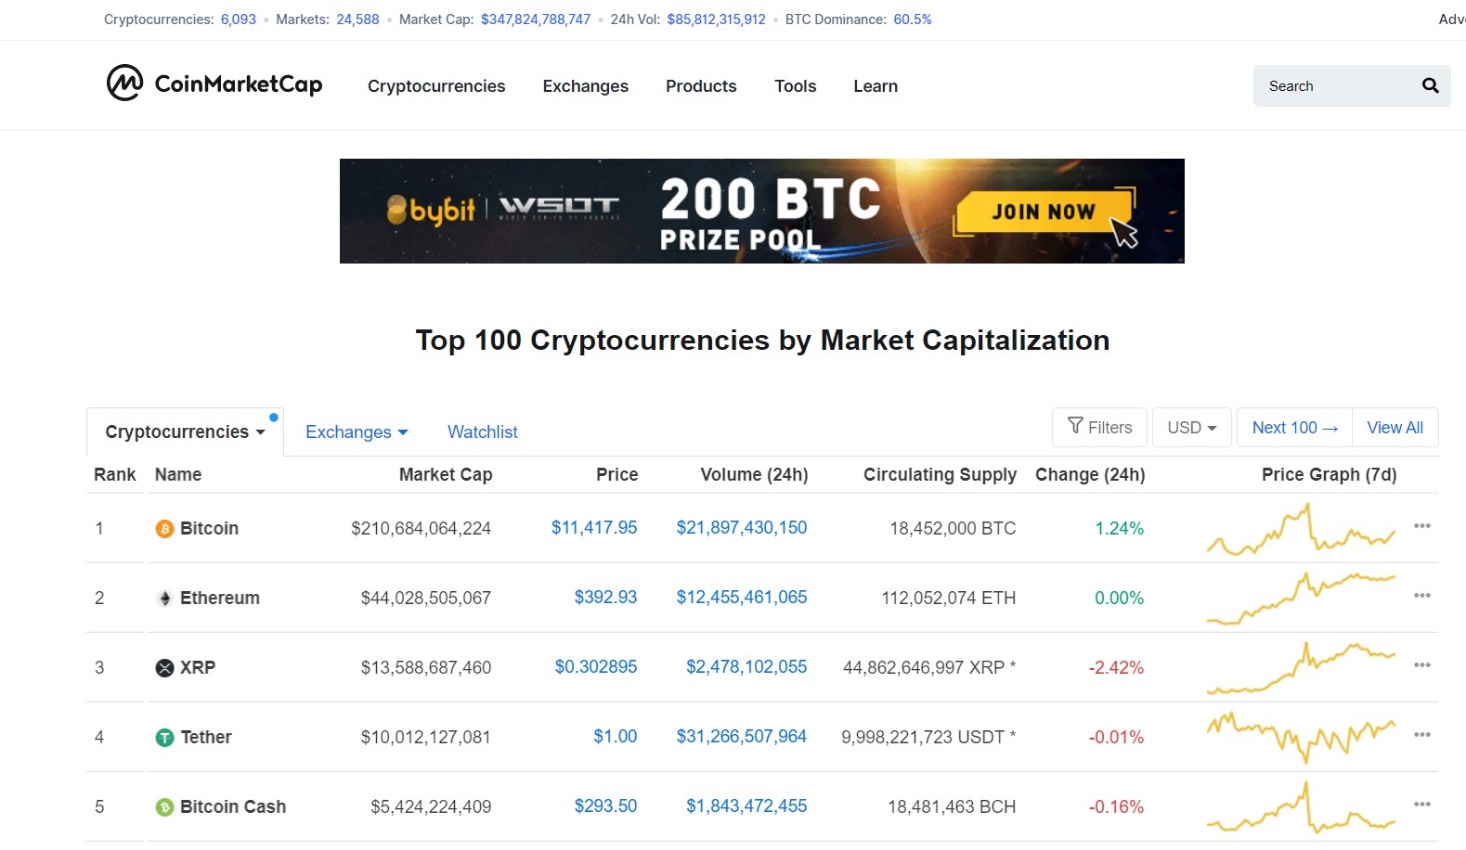This screenshot has height=850, width=1466.
Task: Go to Next 100 cryptocurrencies
Action: (x=1294, y=427)
